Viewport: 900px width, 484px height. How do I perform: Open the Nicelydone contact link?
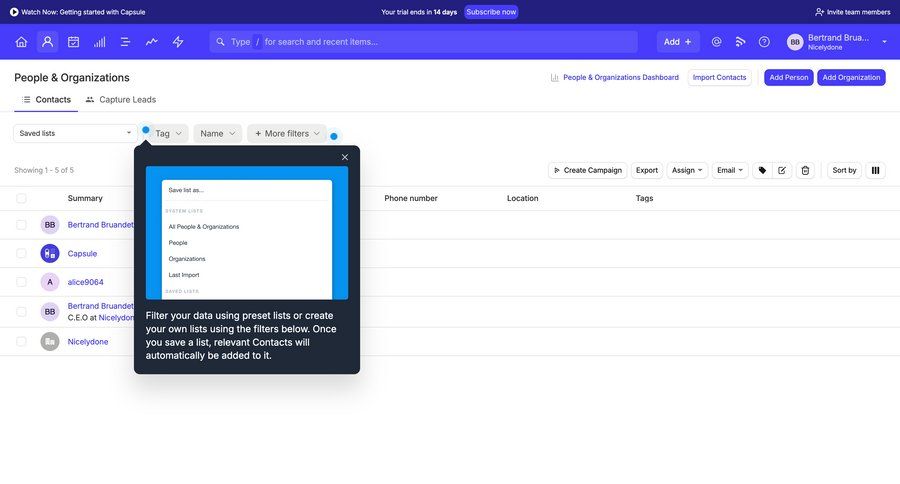point(88,342)
